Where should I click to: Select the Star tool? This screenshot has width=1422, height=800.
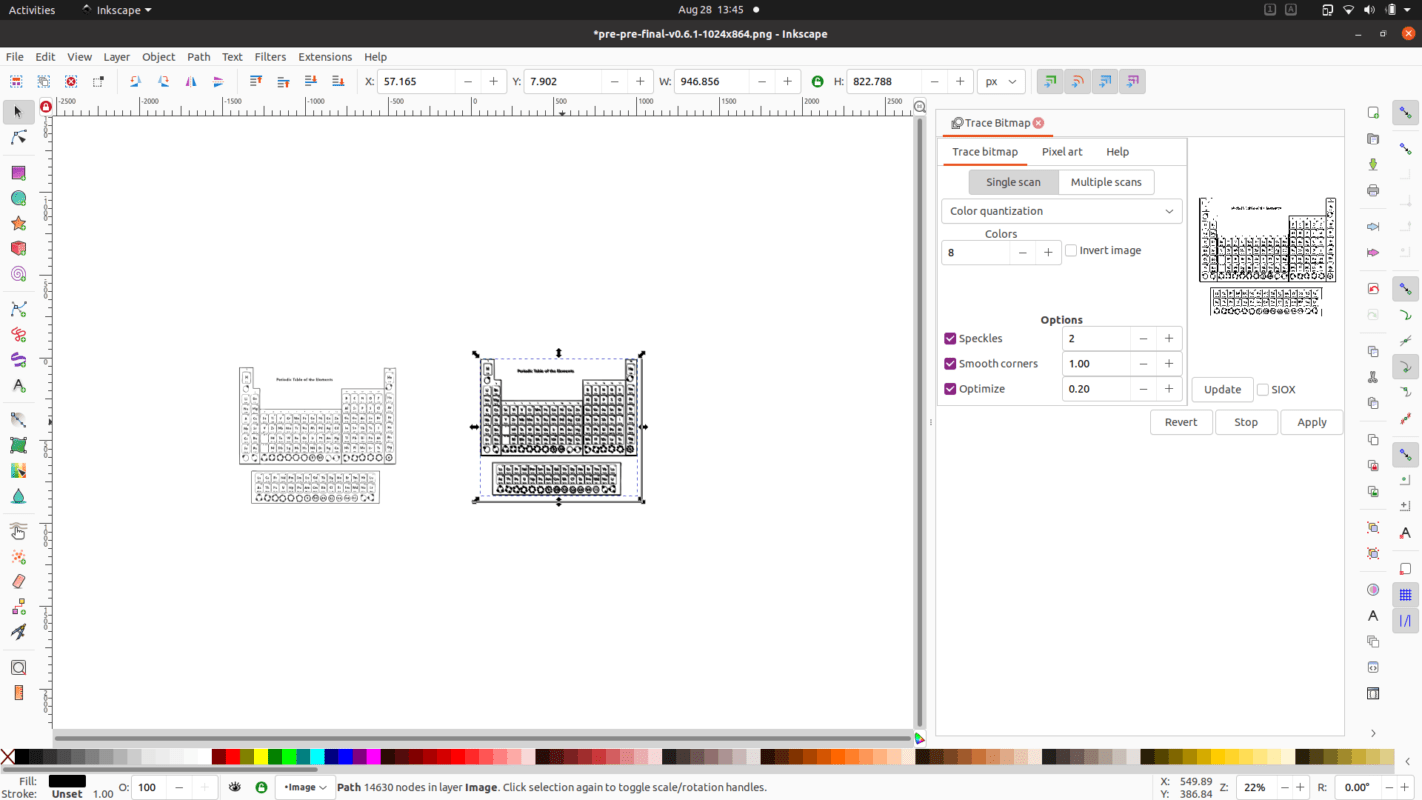tap(16, 223)
